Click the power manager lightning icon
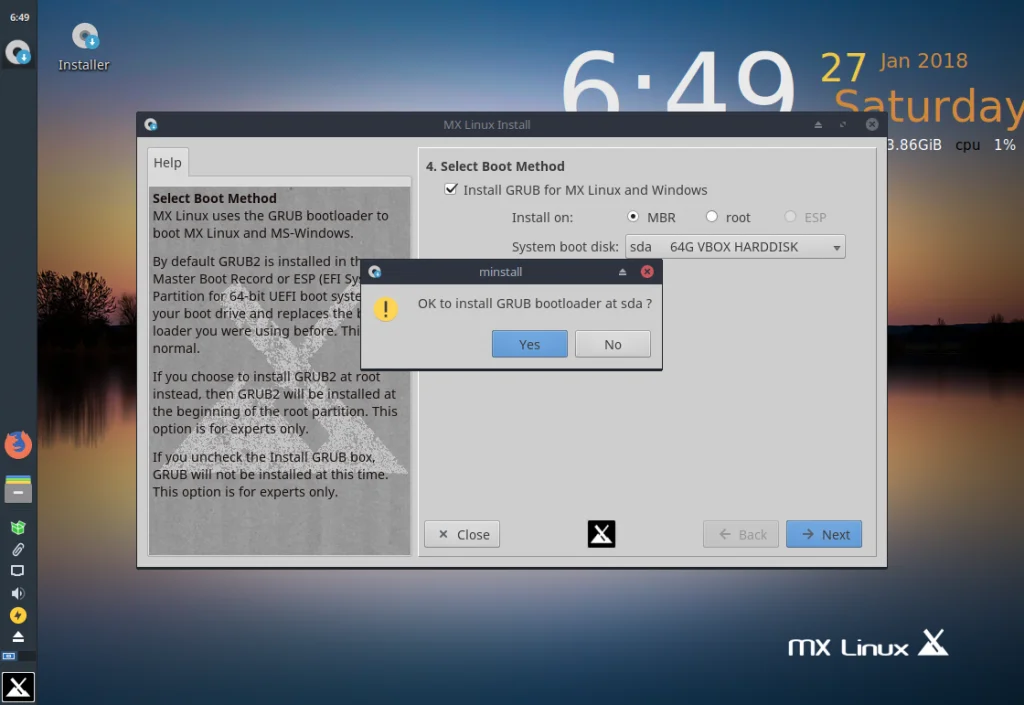This screenshot has width=1024, height=705. (18, 616)
